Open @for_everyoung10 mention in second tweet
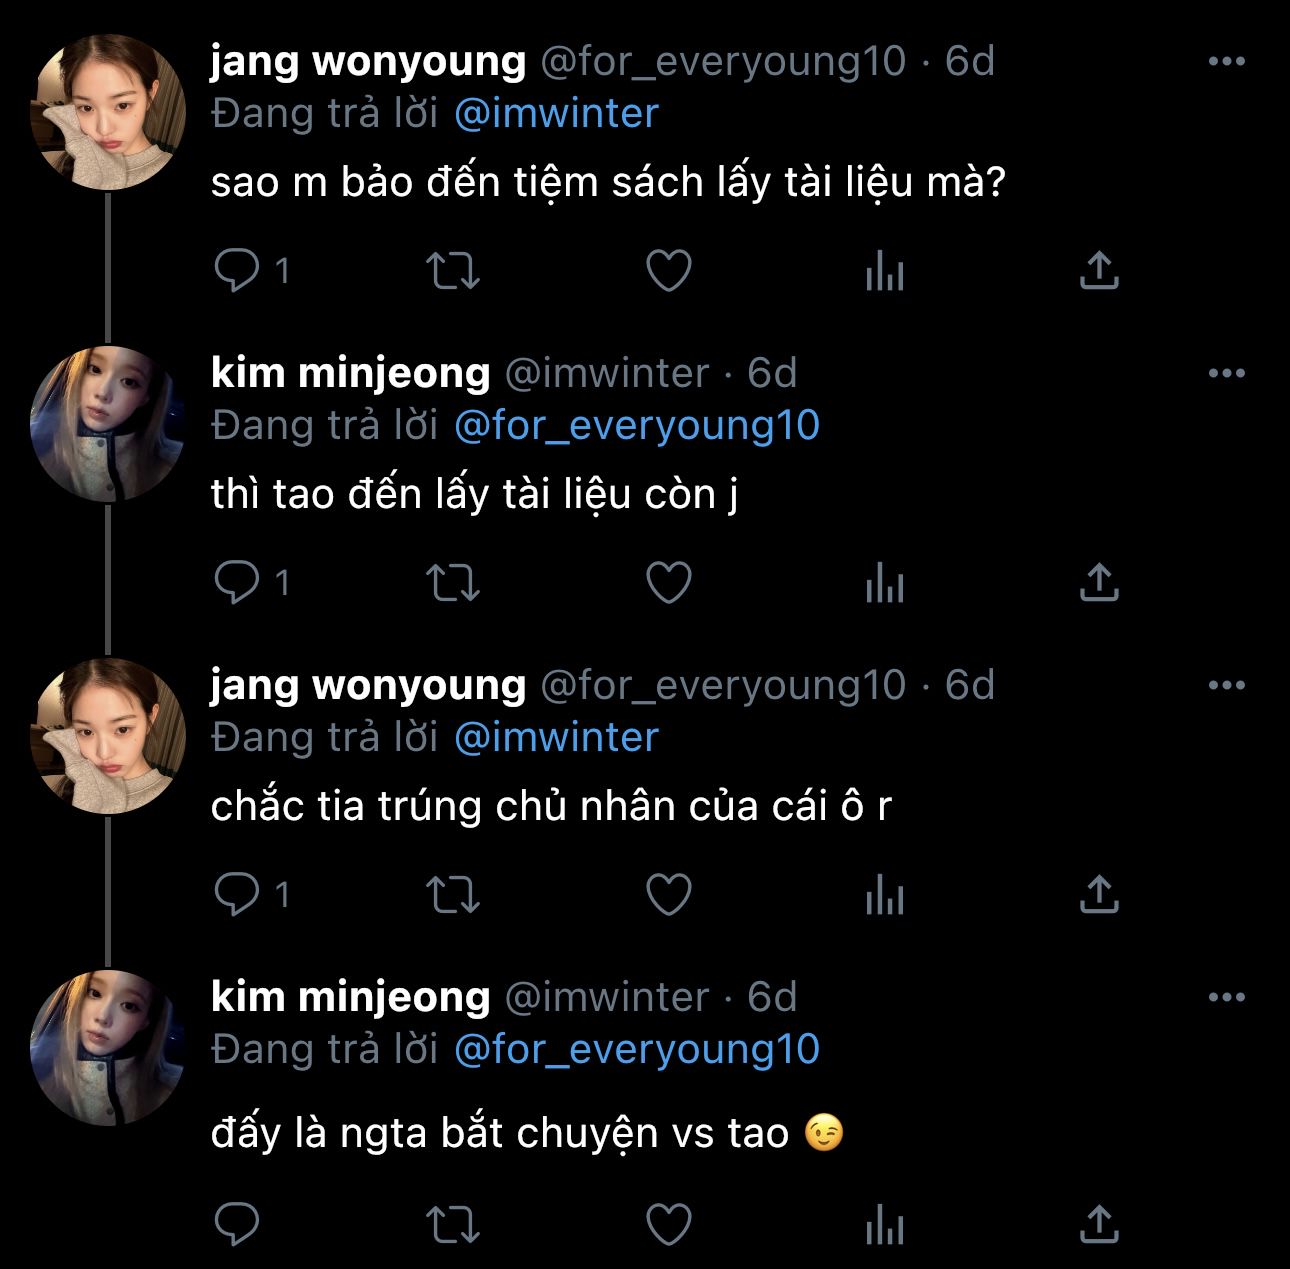This screenshot has width=1290, height=1269. tap(636, 425)
